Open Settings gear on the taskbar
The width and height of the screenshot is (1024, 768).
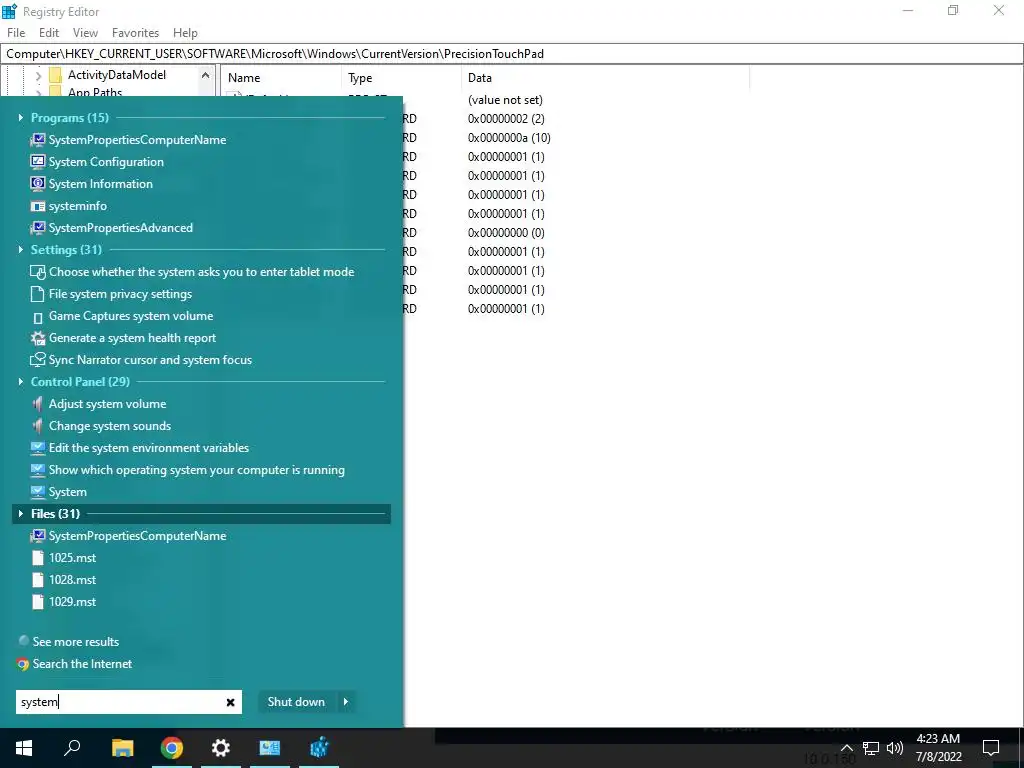(x=221, y=748)
